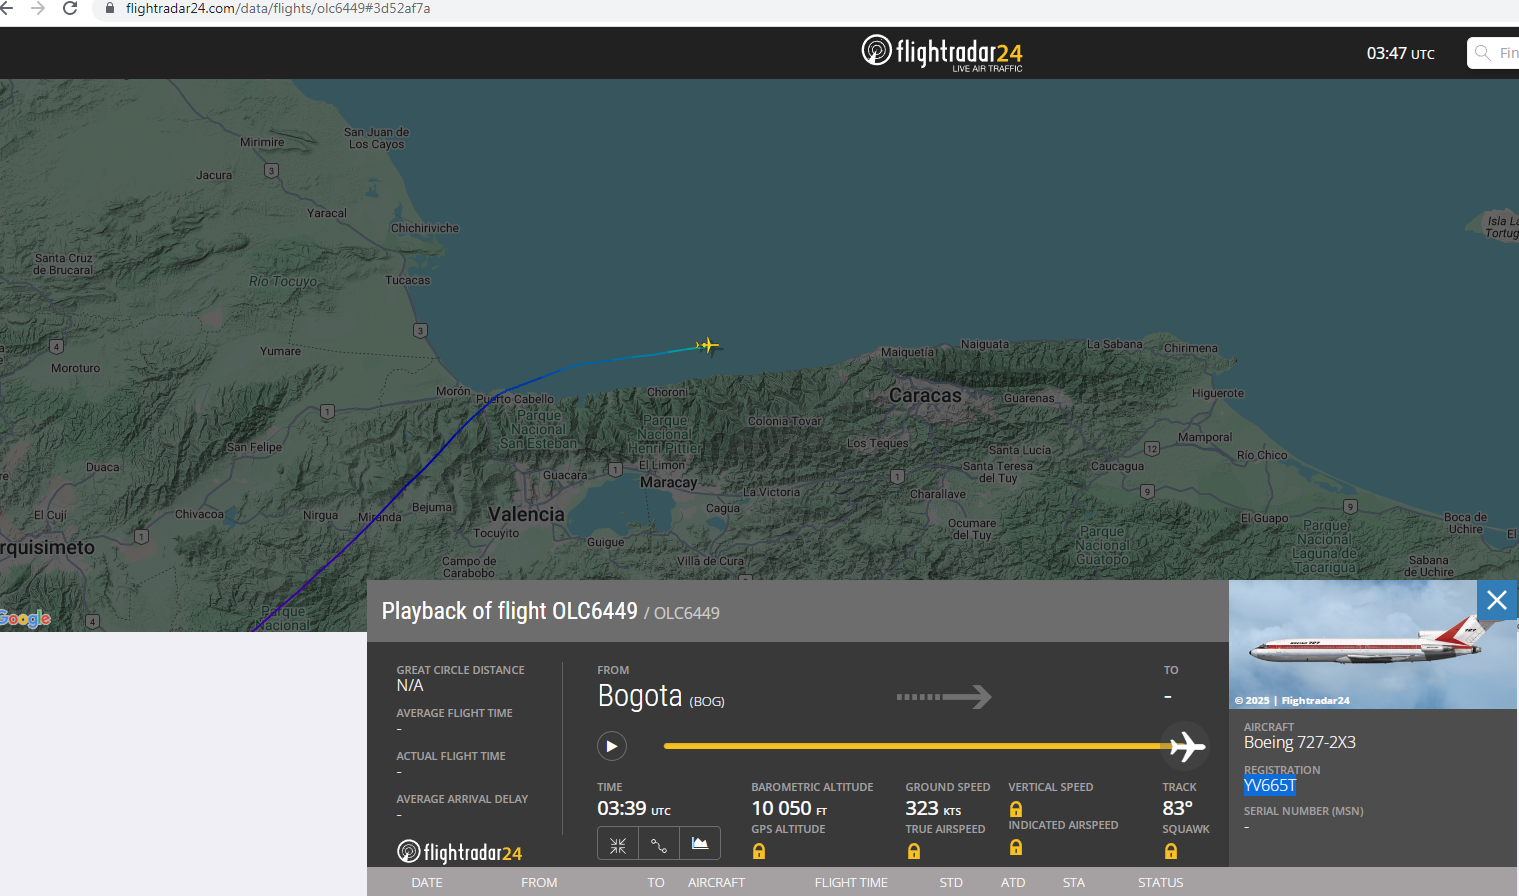Screen dimensions: 1519x896
Task: Click the Playback of flight OLC6449 title
Action: point(510,611)
